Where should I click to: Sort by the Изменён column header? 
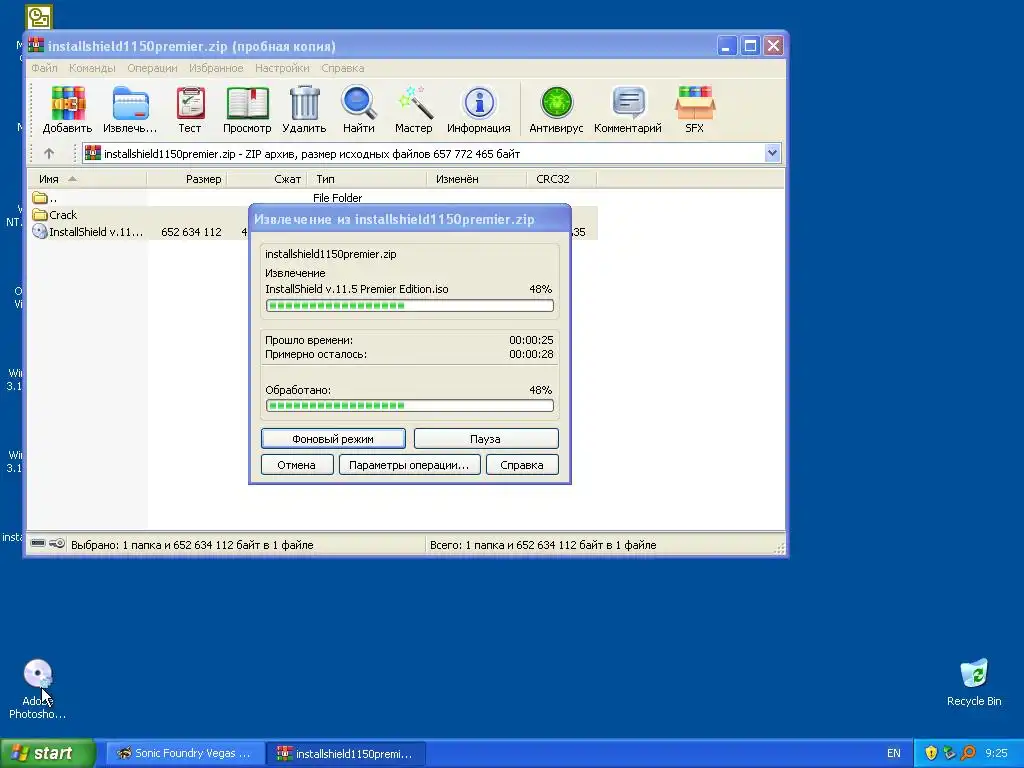coord(476,179)
